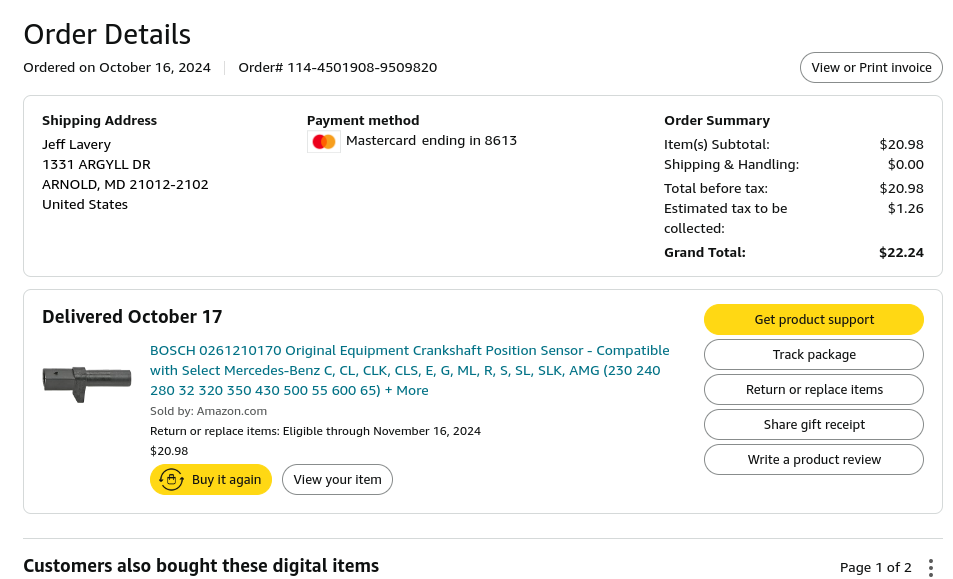The image size is (953, 579).
Task: Click the Page 1 of 2 indicator
Action: point(875,567)
